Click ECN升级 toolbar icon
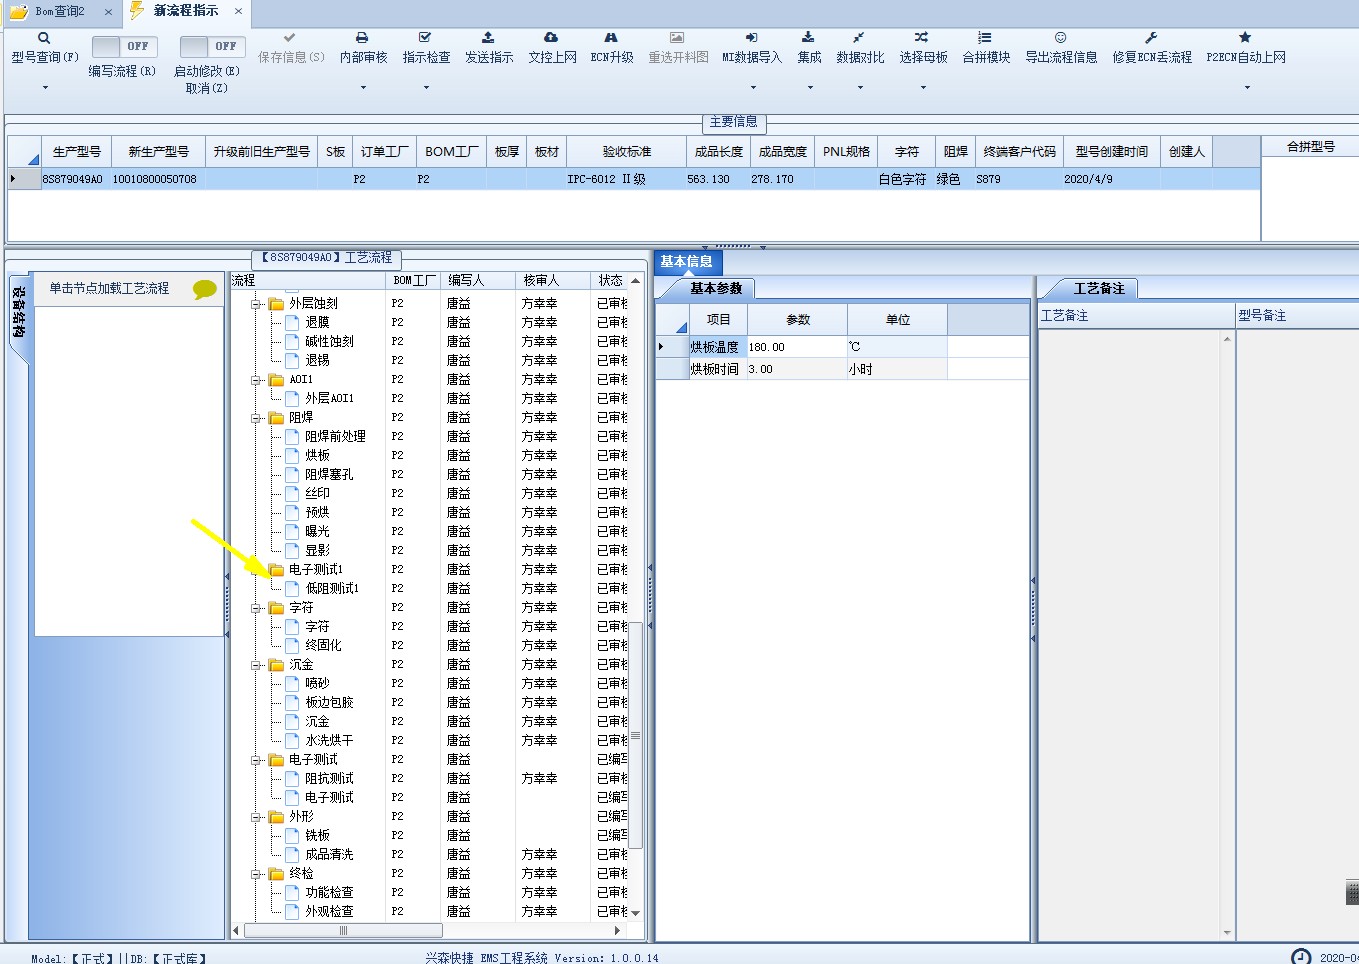1359x964 pixels. [x=611, y=38]
